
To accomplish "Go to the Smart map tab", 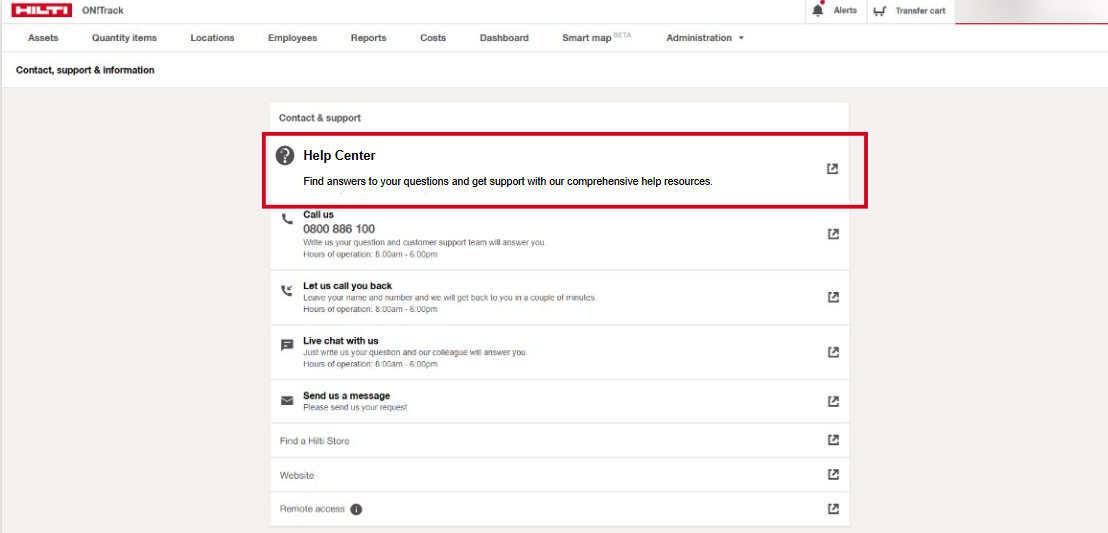I will pyautogui.click(x=587, y=38).
